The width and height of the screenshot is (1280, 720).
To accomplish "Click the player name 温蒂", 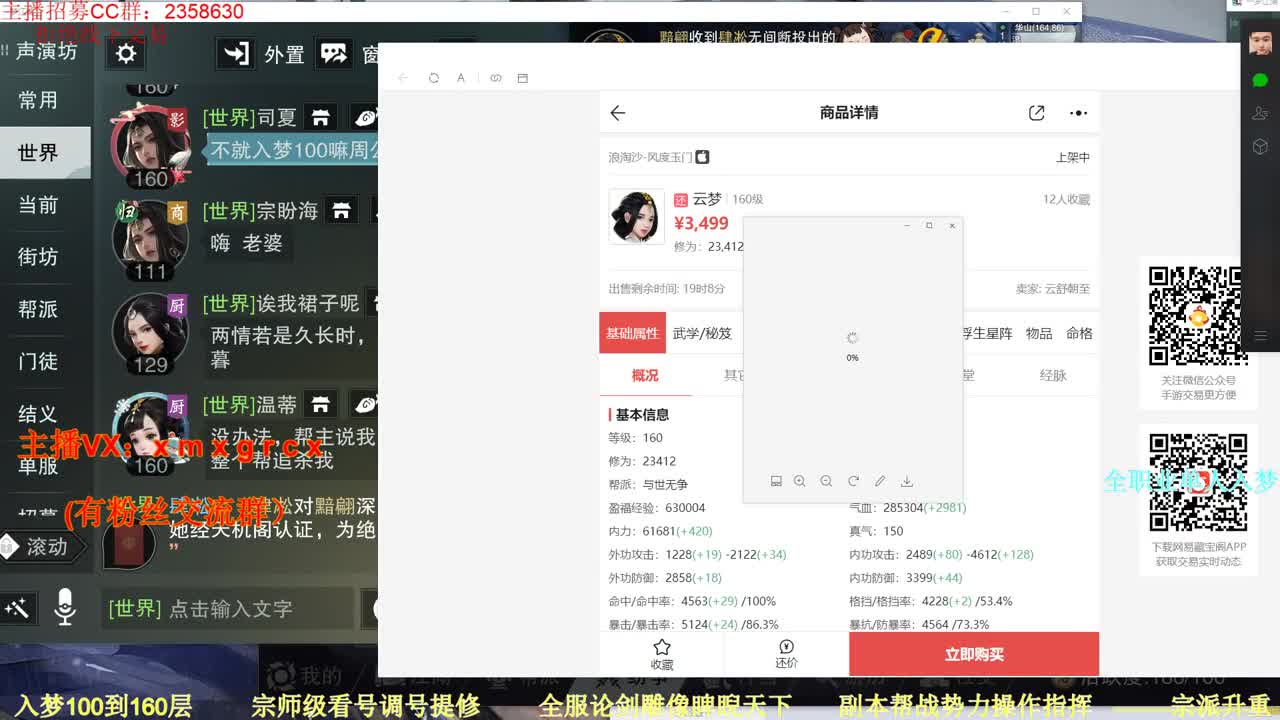I will (x=277, y=404).
